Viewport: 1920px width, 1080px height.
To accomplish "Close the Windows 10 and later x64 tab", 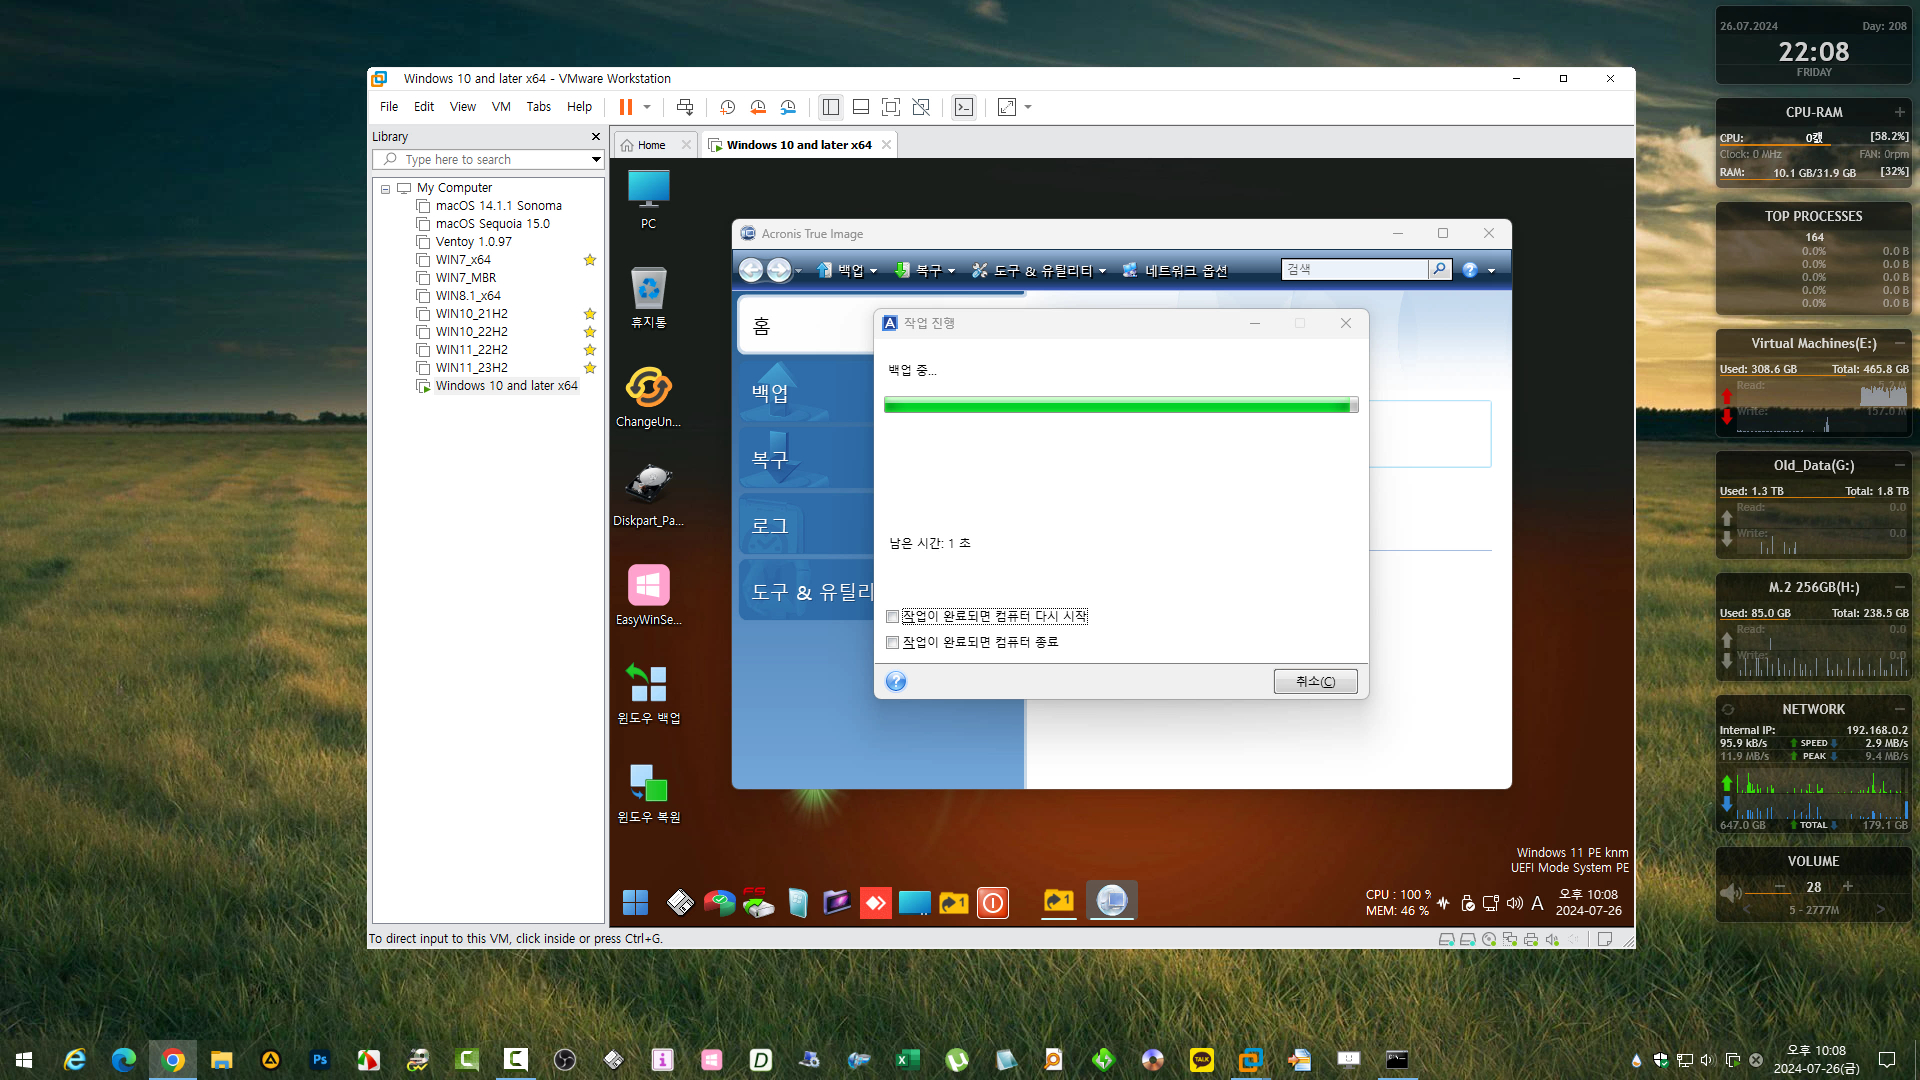I will tap(886, 145).
